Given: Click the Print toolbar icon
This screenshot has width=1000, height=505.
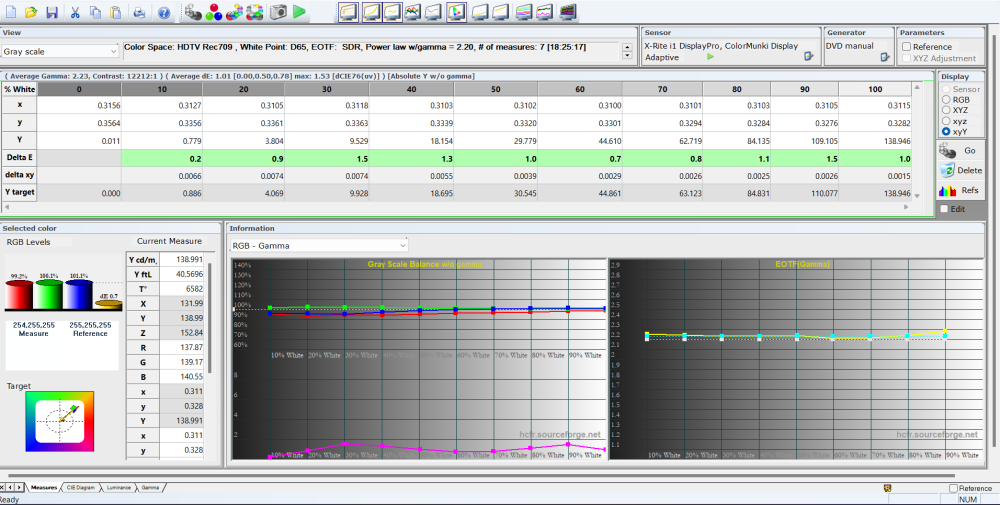Looking at the screenshot, I should click(x=139, y=12).
